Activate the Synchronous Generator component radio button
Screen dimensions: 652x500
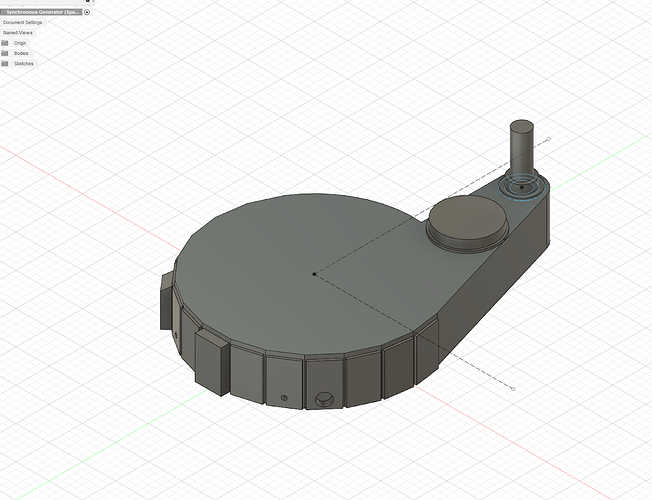87,12
